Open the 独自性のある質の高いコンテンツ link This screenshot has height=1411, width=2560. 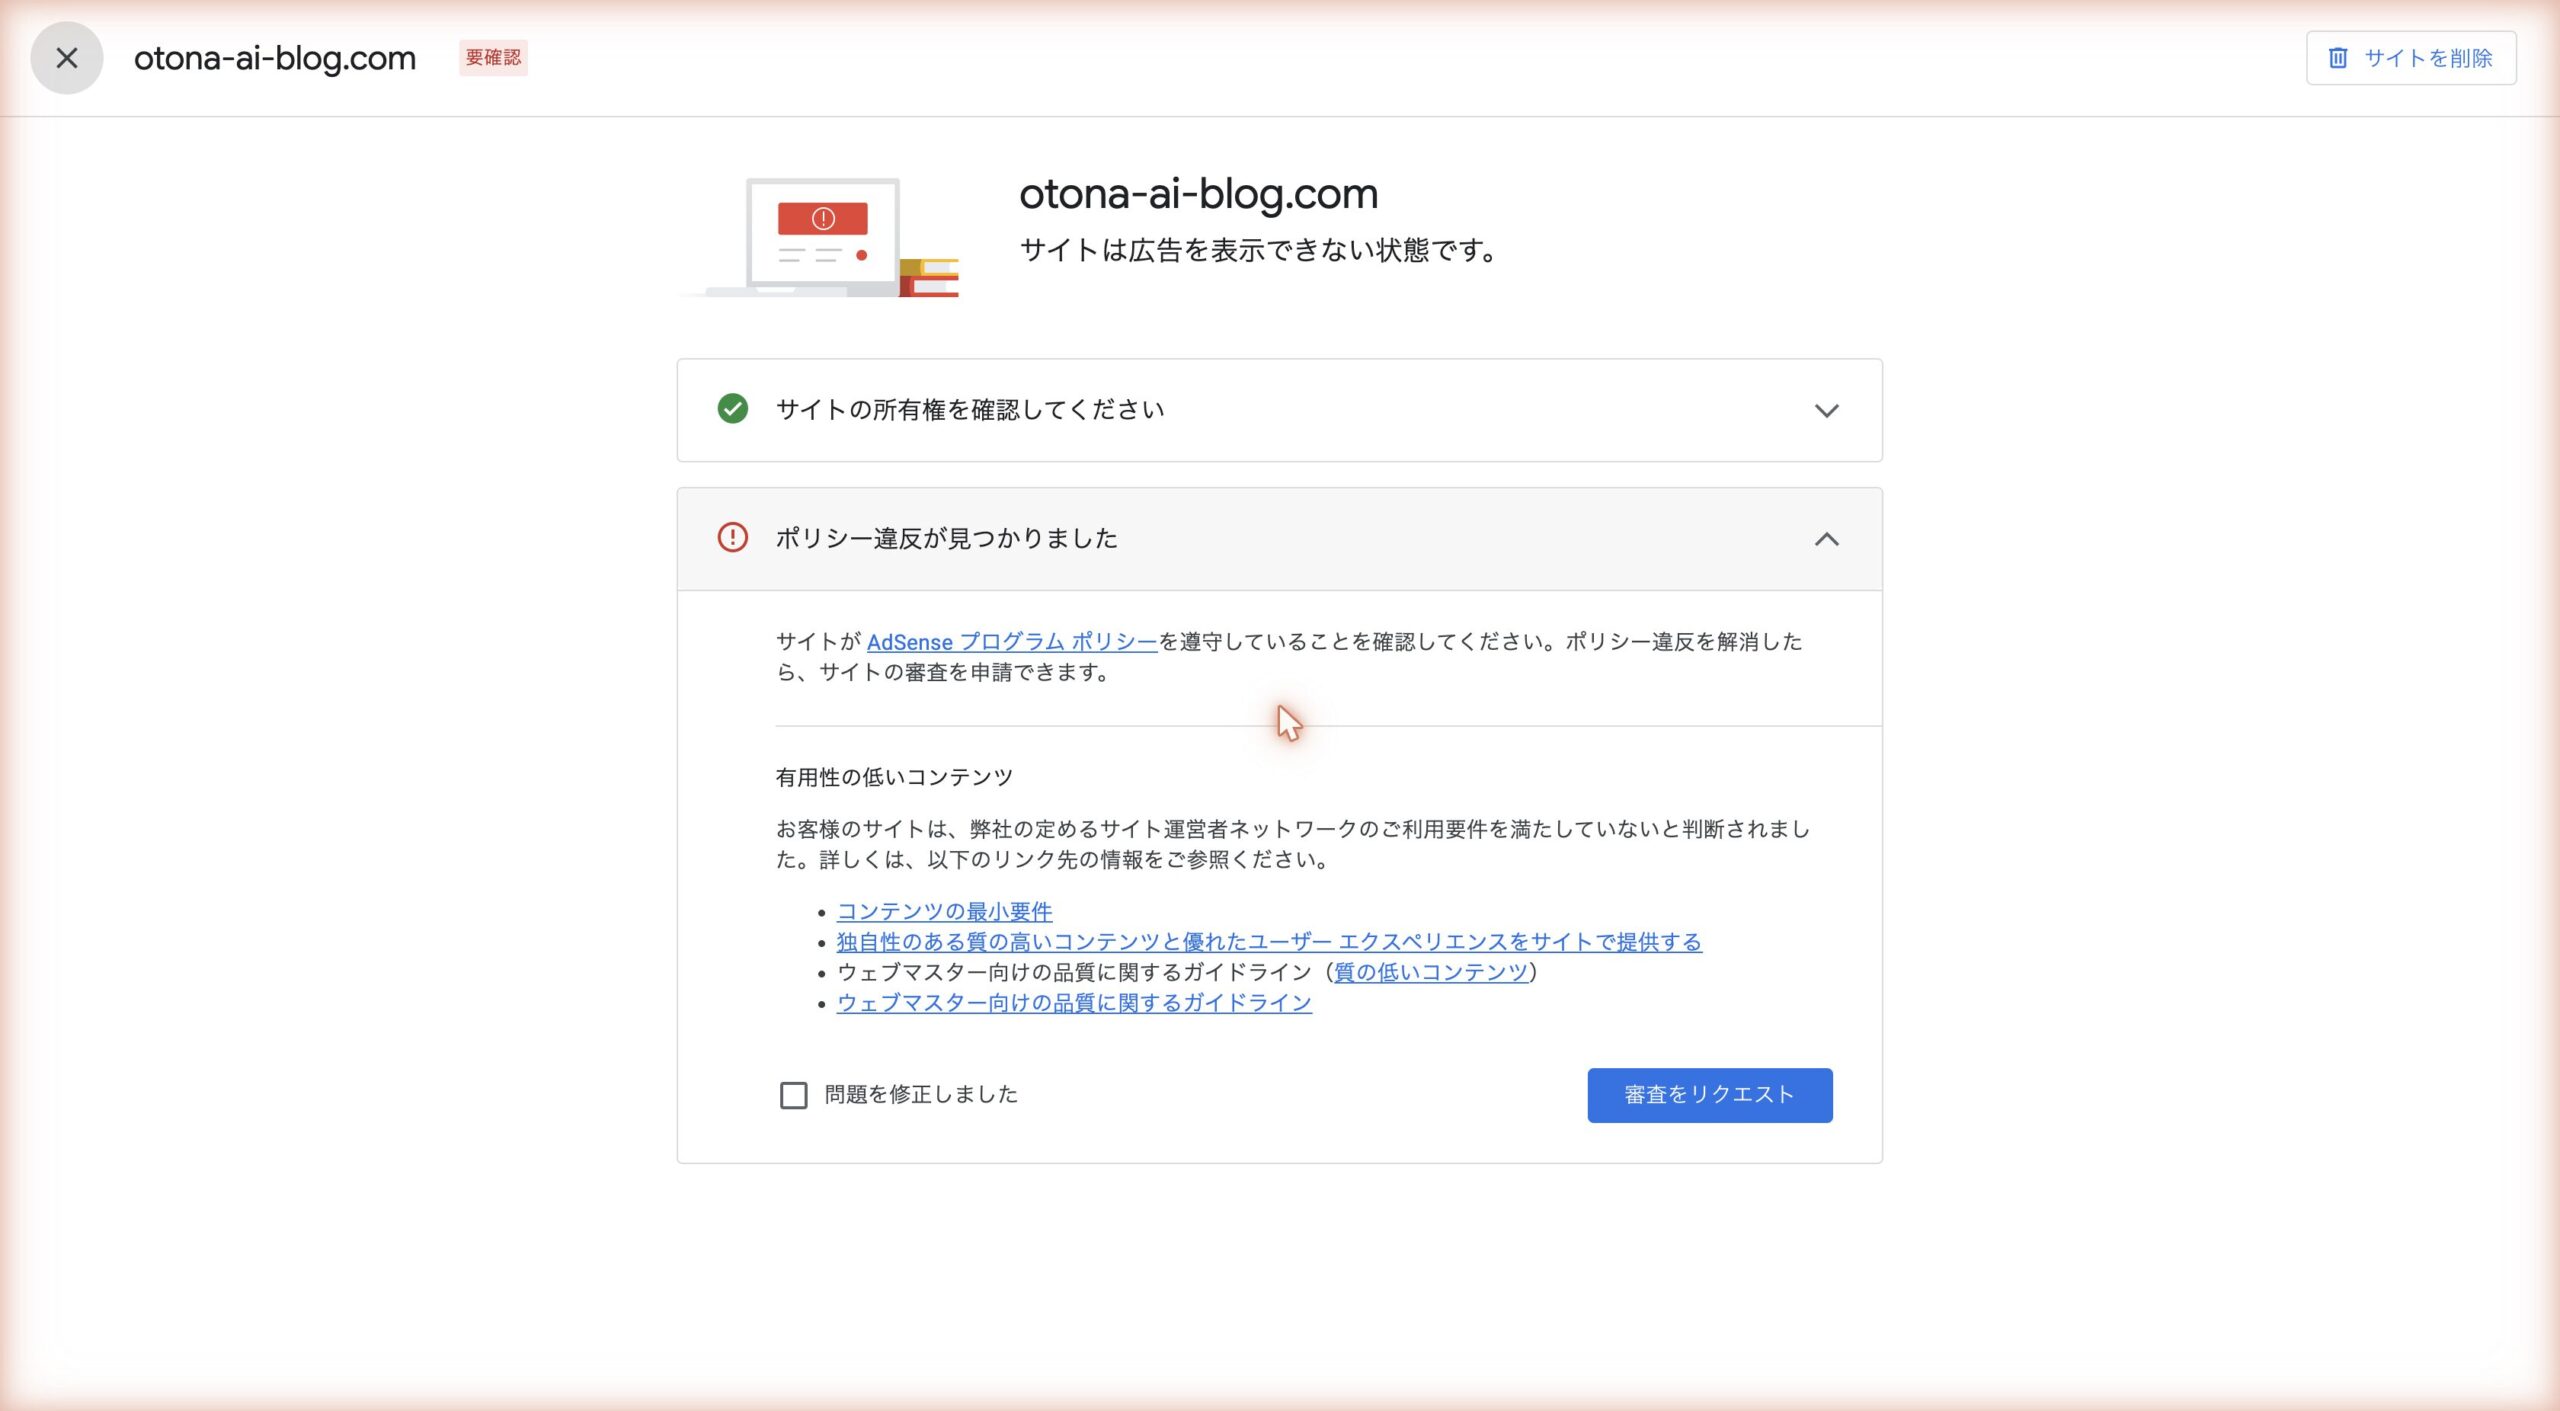tap(1269, 942)
